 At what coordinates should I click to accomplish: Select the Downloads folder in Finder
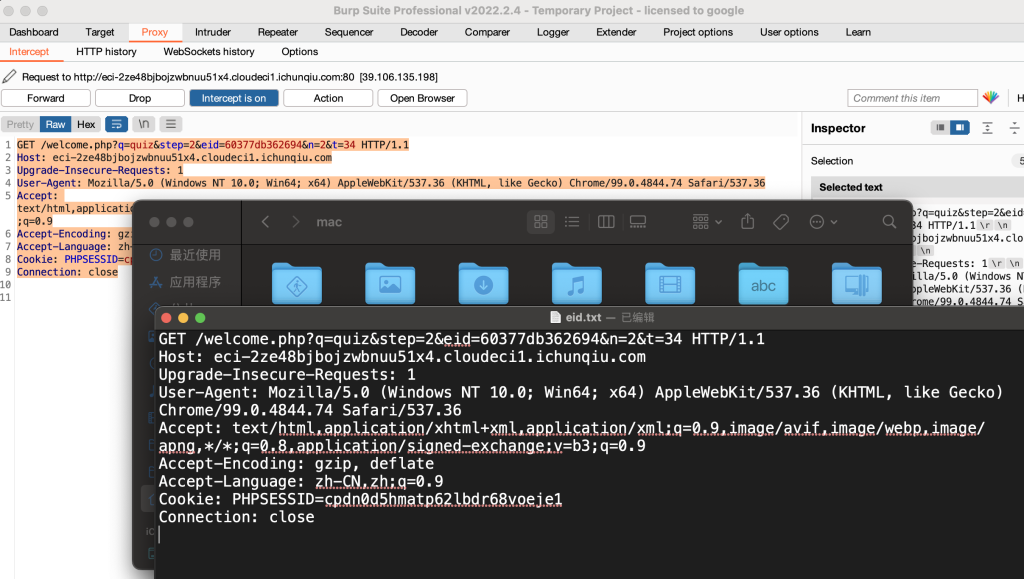483,284
